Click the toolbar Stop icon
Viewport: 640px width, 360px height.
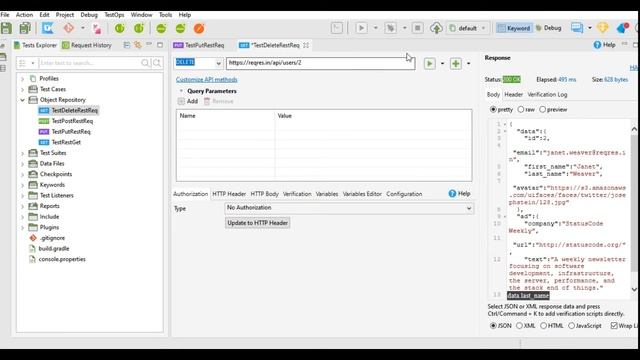point(417,28)
